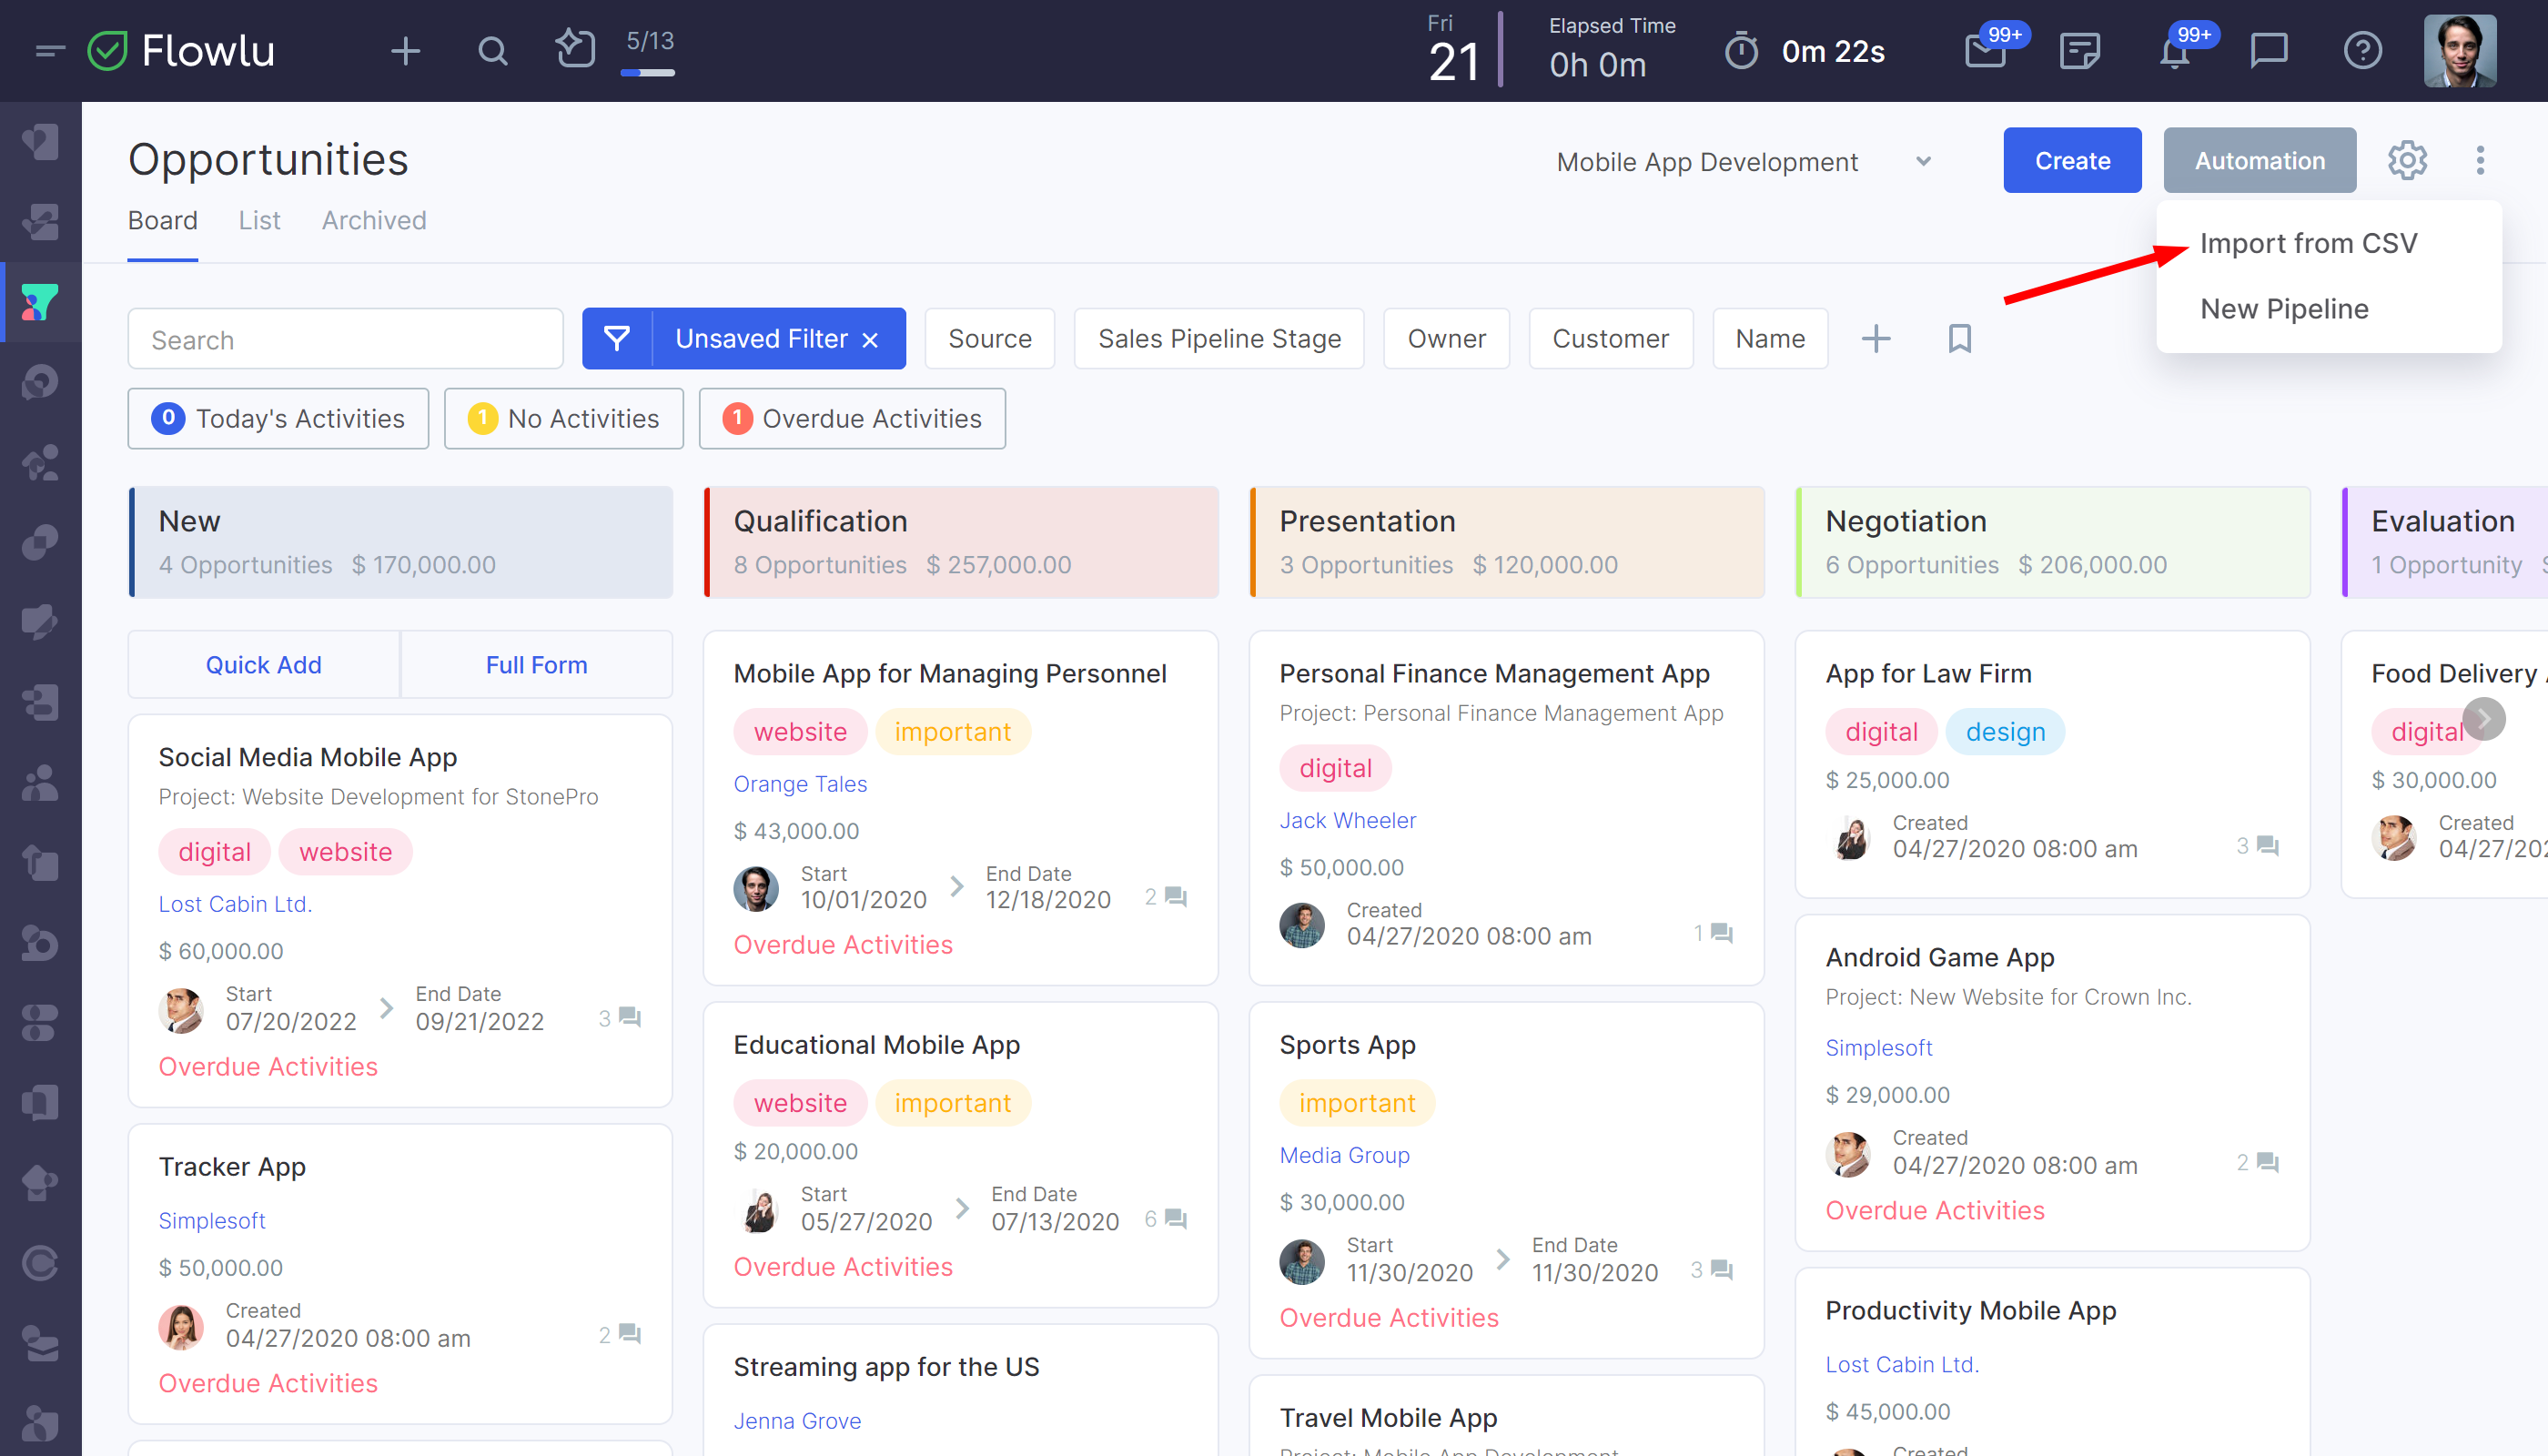Screen dimensions: 2548x1456
Task: Toggle No Activities filter
Action: tap(564, 418)
